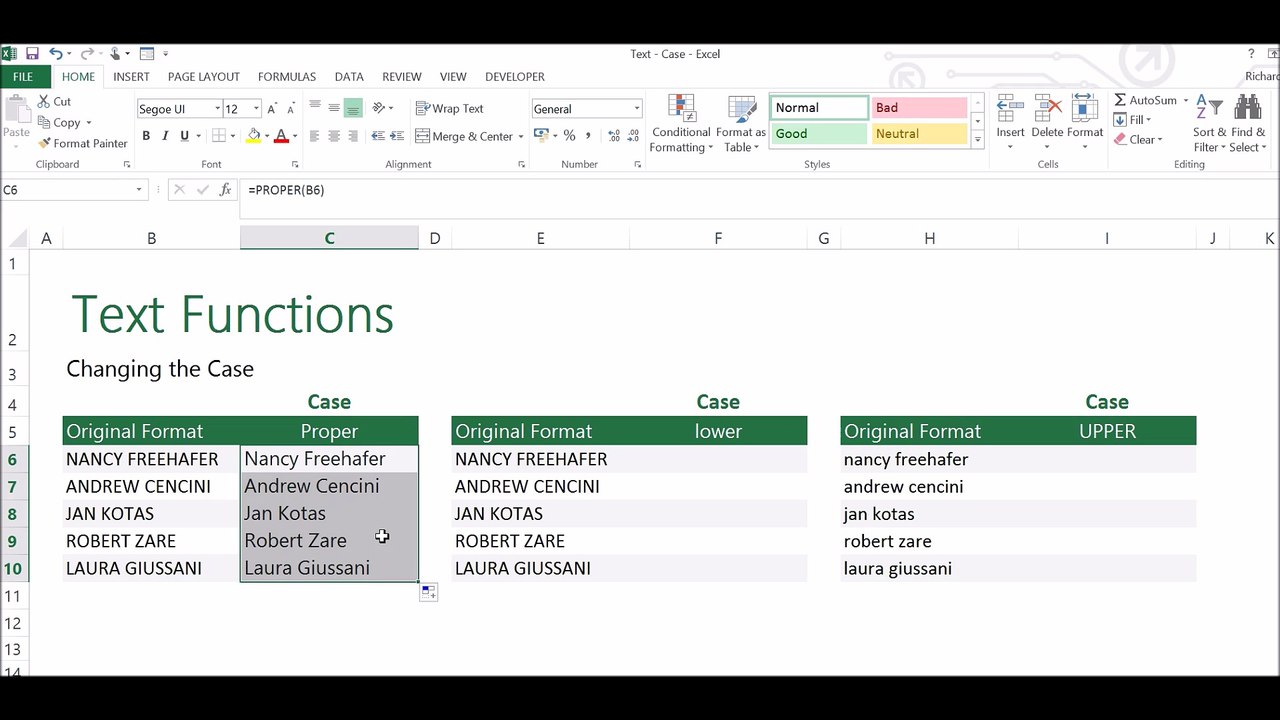Save the workbook from quick access toolbar
Image resolution: width=1280 pixels, height=720 pixels.
[x=32, y=54]
